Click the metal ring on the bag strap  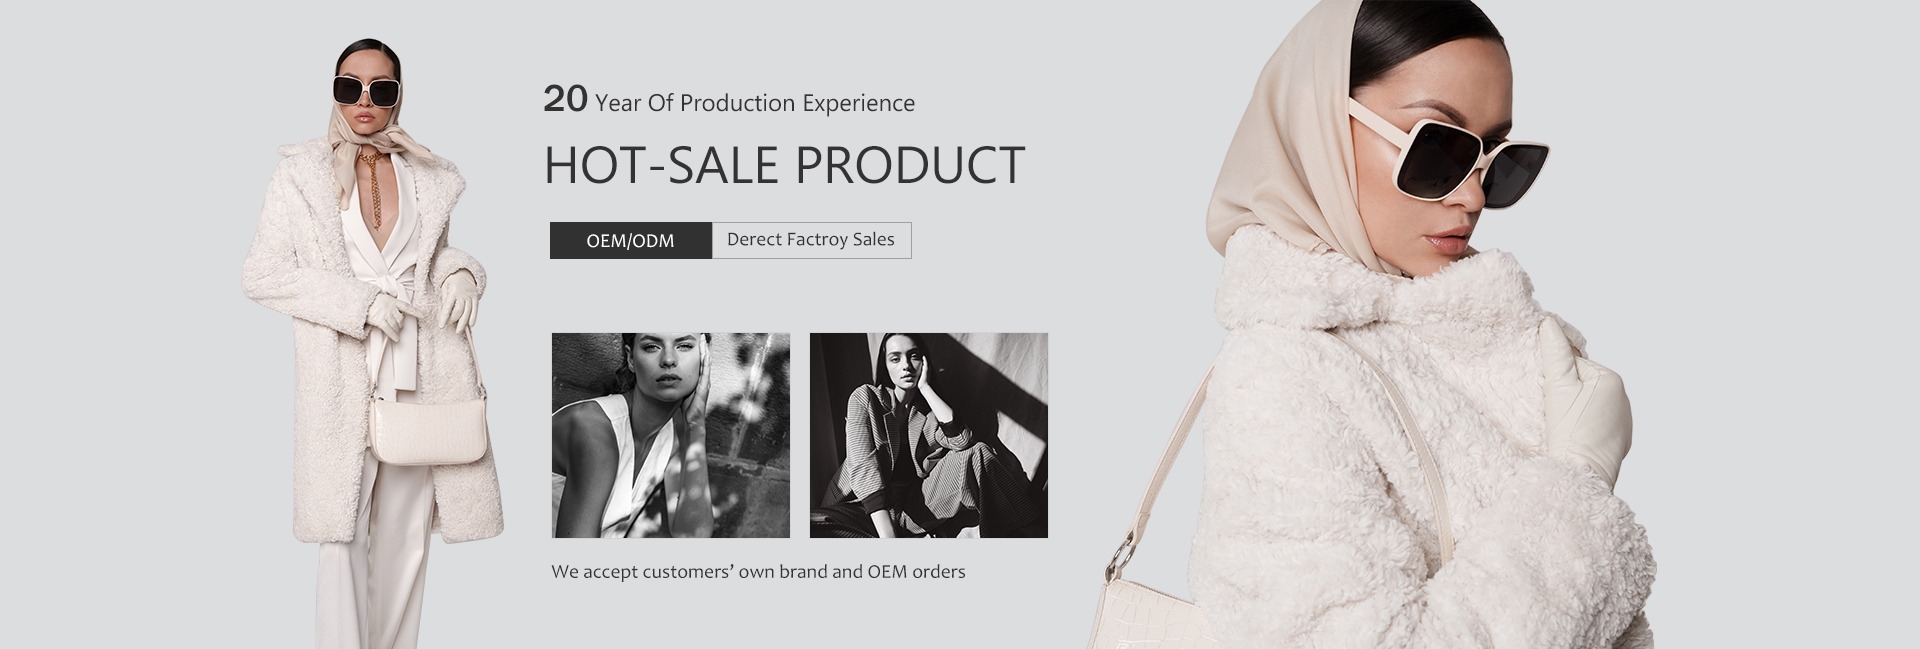(1126, 551)
